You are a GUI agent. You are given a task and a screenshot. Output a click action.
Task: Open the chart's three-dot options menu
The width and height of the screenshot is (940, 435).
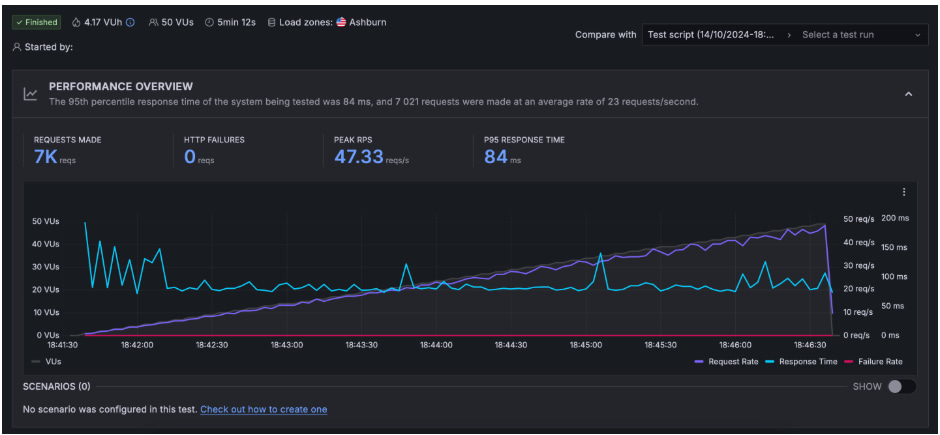pyautogui.click(x=904, y=192)
